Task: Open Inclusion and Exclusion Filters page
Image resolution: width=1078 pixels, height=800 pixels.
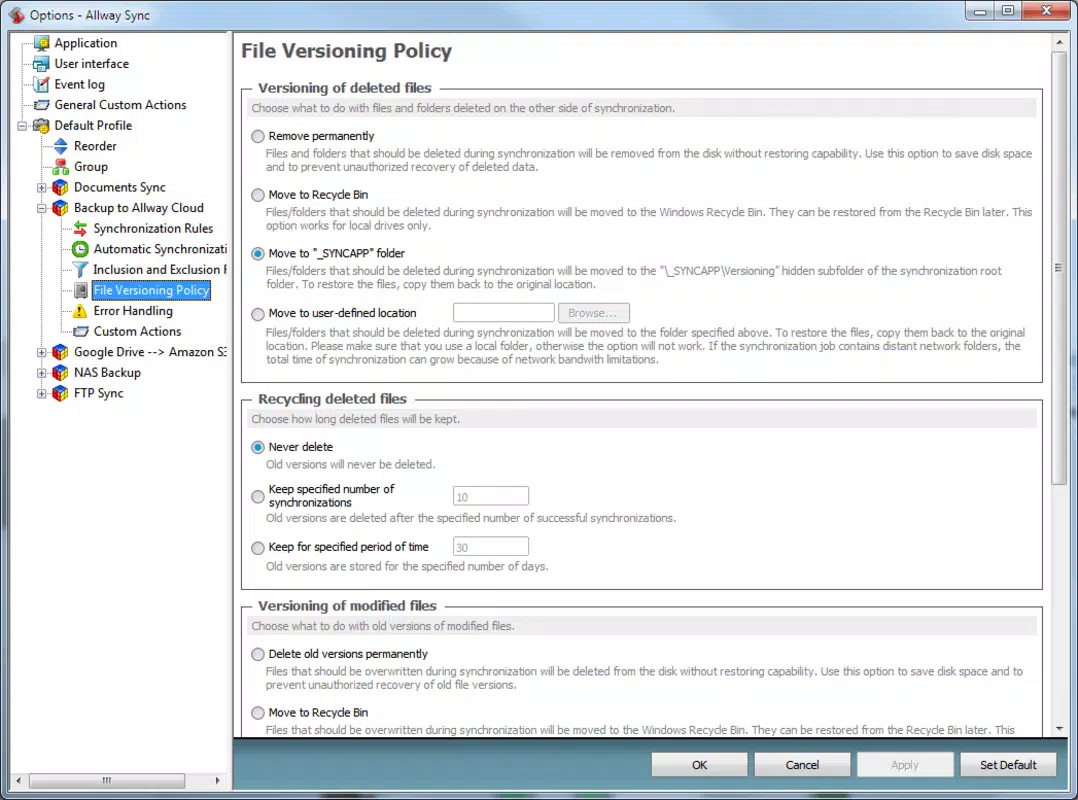Action: click(x=160, y=269)
